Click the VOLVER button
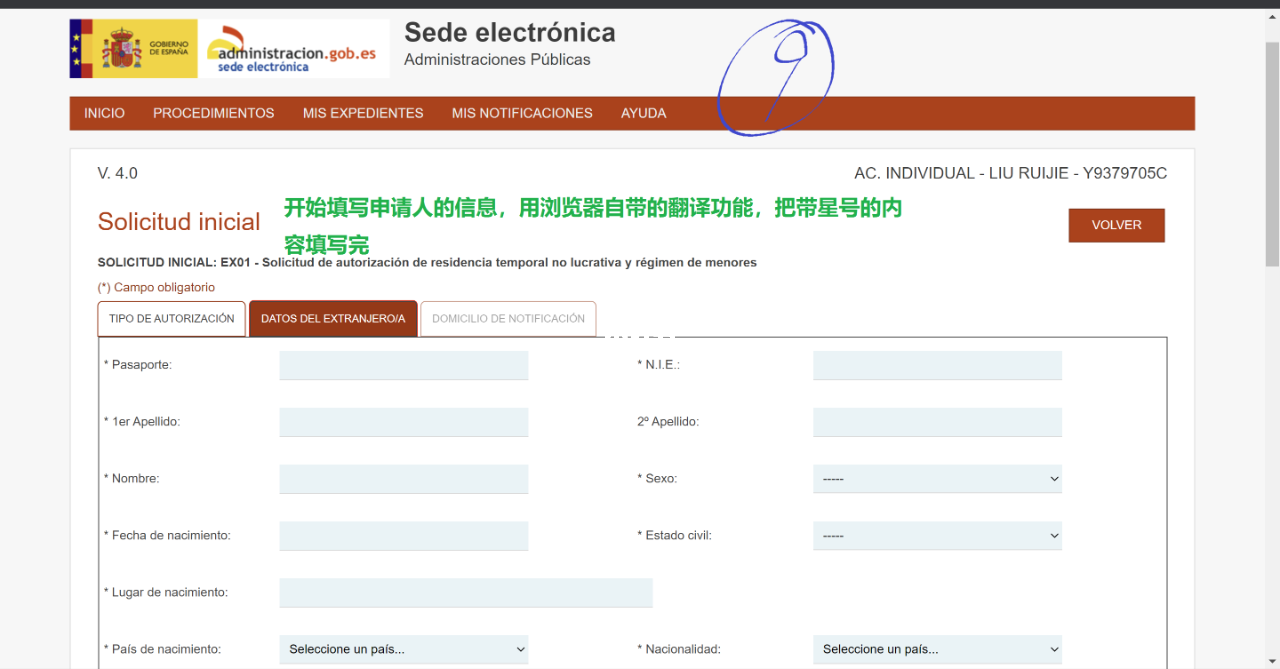The width and height of the screenshot is (1280, 669). tap(1116, 225)
